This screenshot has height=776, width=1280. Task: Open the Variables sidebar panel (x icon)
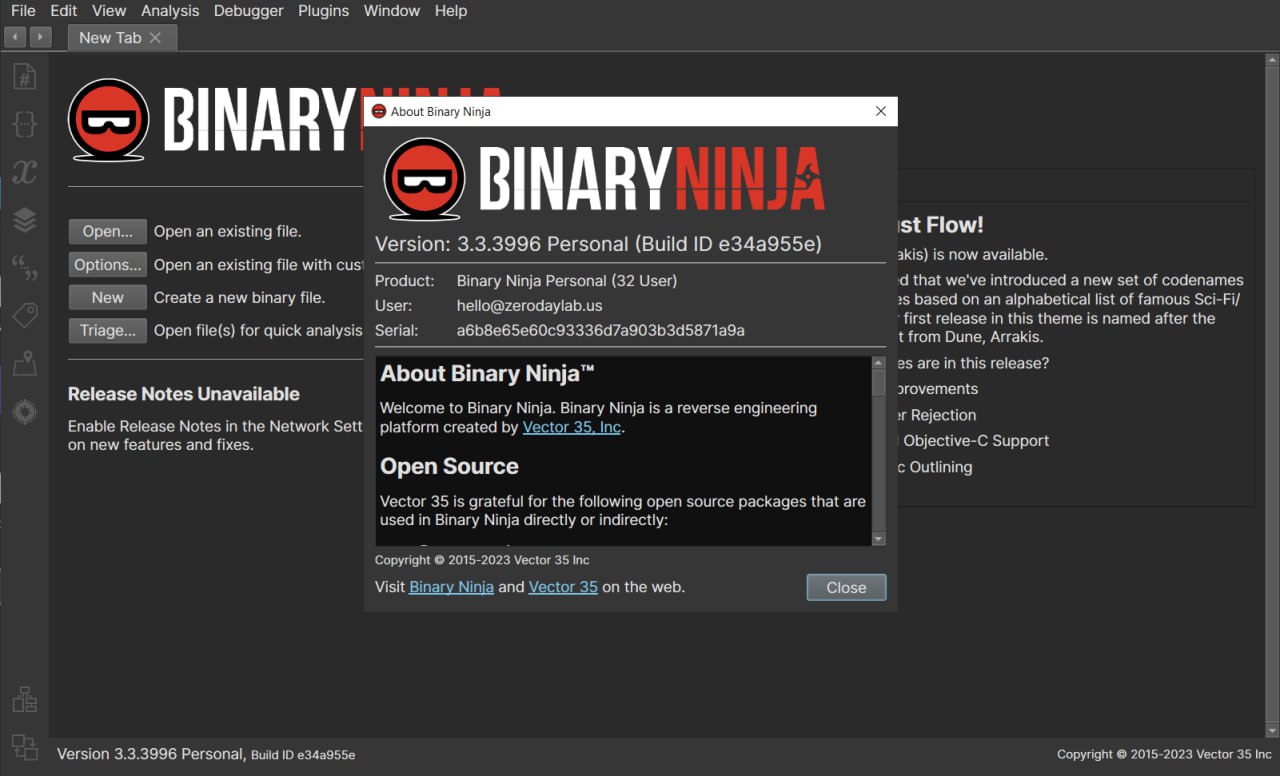25,172
